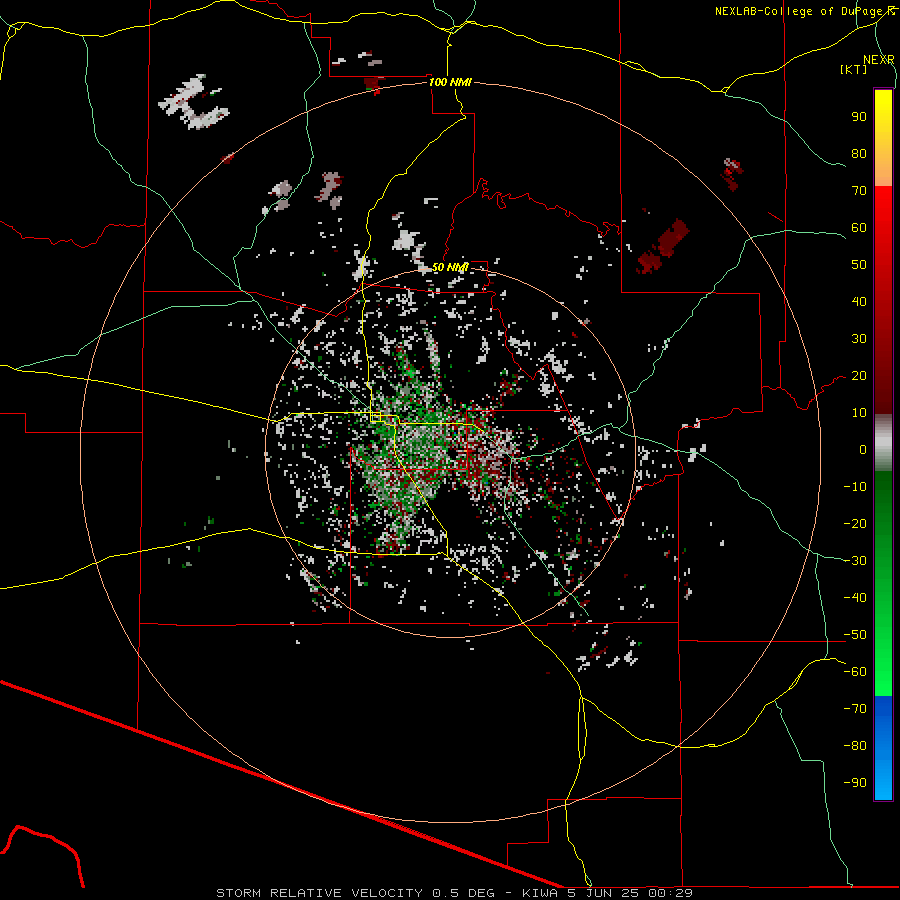
Task: Select the -50 knot scale label
Action: (x=855, y=635)
